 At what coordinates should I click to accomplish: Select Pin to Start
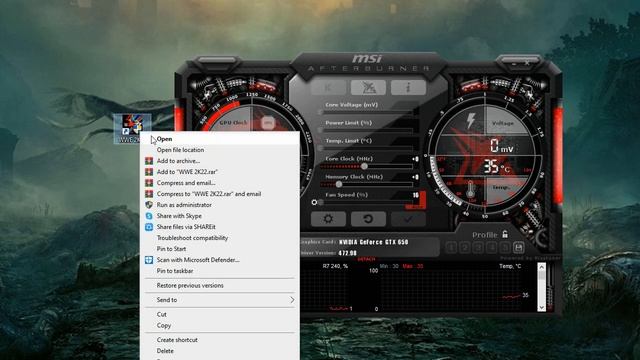[x=220, y=249]
